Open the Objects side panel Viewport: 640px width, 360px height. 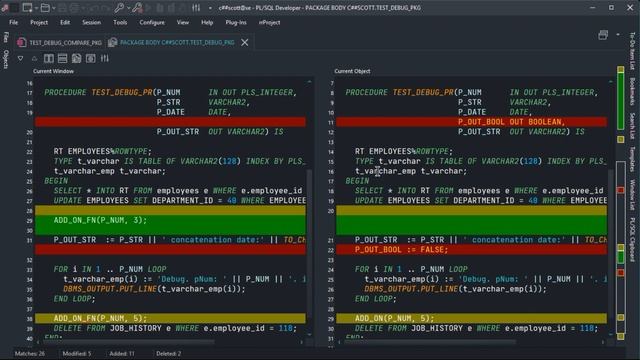[6, 59]
